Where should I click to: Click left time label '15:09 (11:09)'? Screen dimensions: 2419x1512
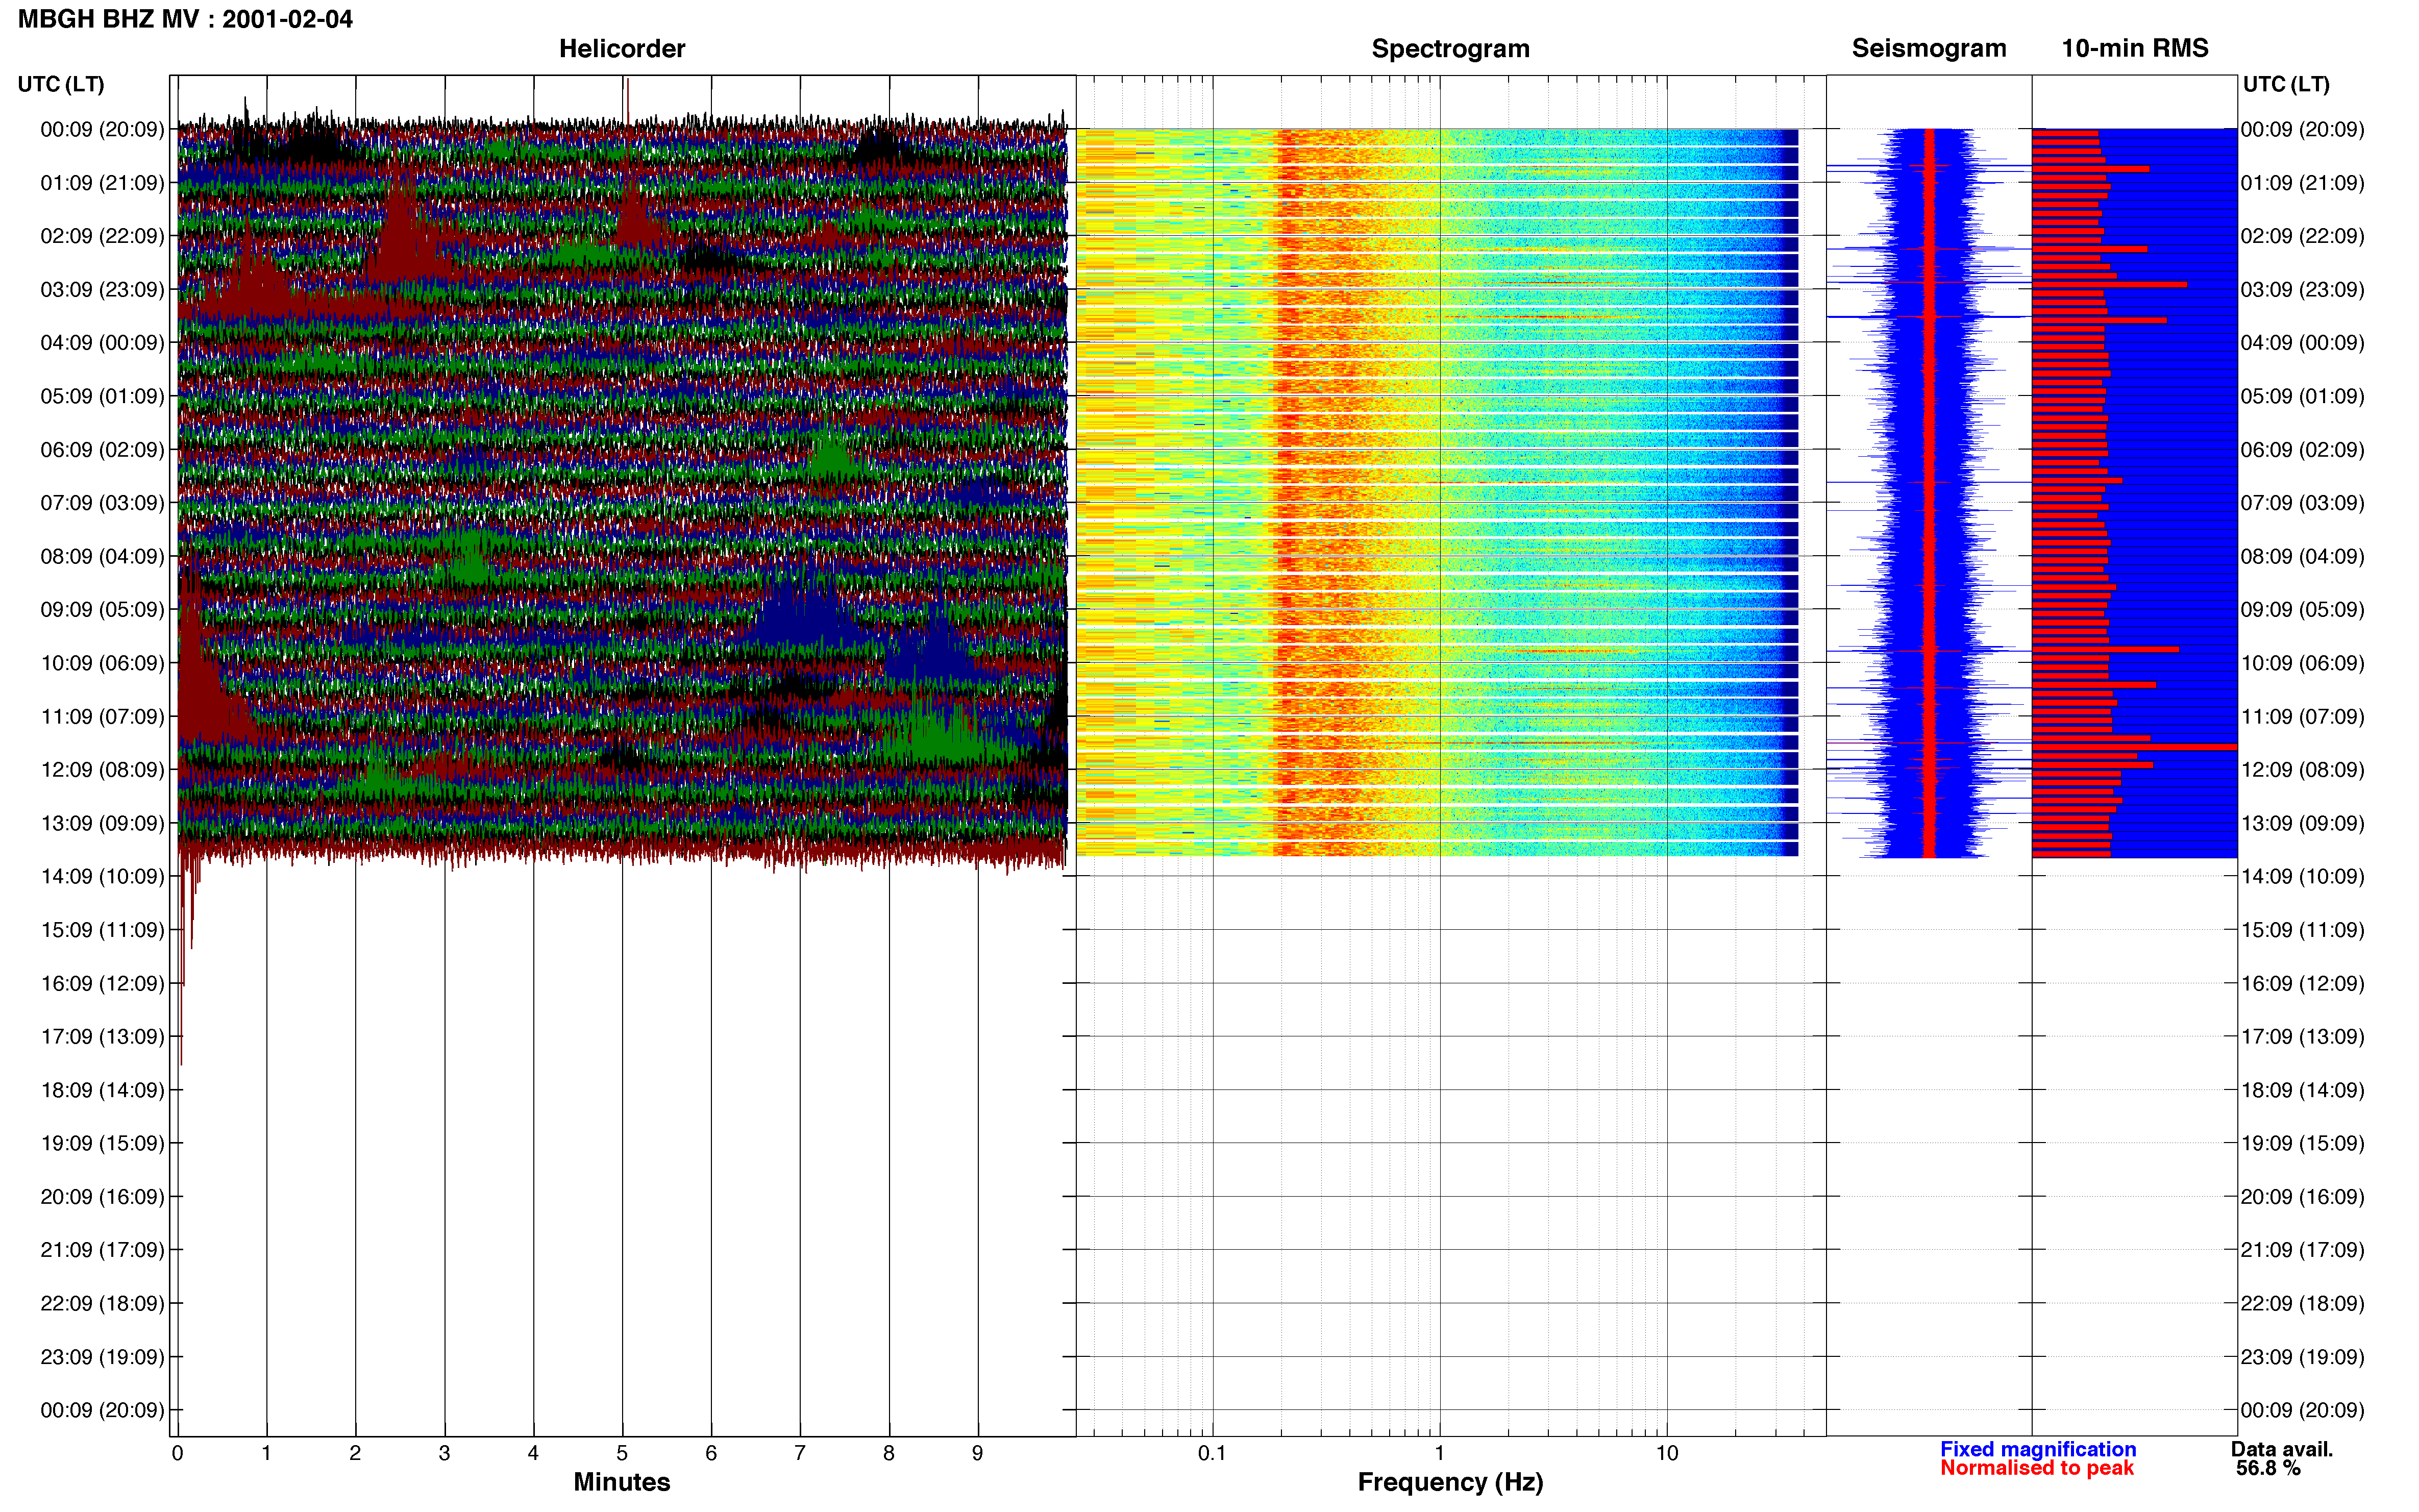(x=102, y=930)
